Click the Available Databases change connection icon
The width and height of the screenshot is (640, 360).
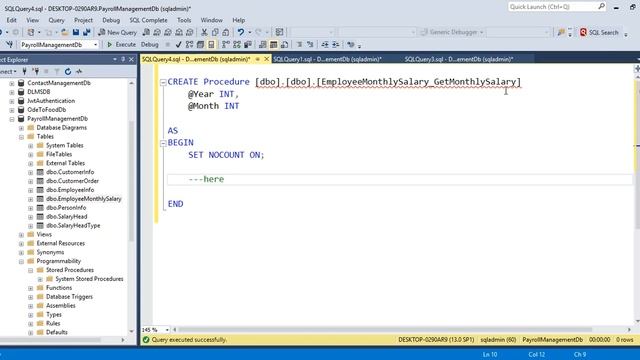(x=9, y=44)
